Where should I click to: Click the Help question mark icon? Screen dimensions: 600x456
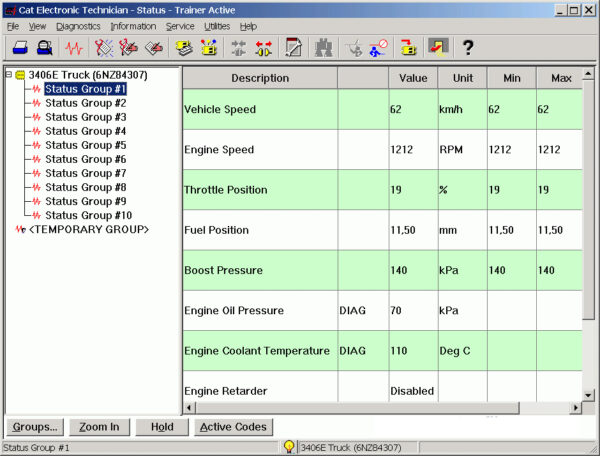pyautogui.click(x=468, y=48)
